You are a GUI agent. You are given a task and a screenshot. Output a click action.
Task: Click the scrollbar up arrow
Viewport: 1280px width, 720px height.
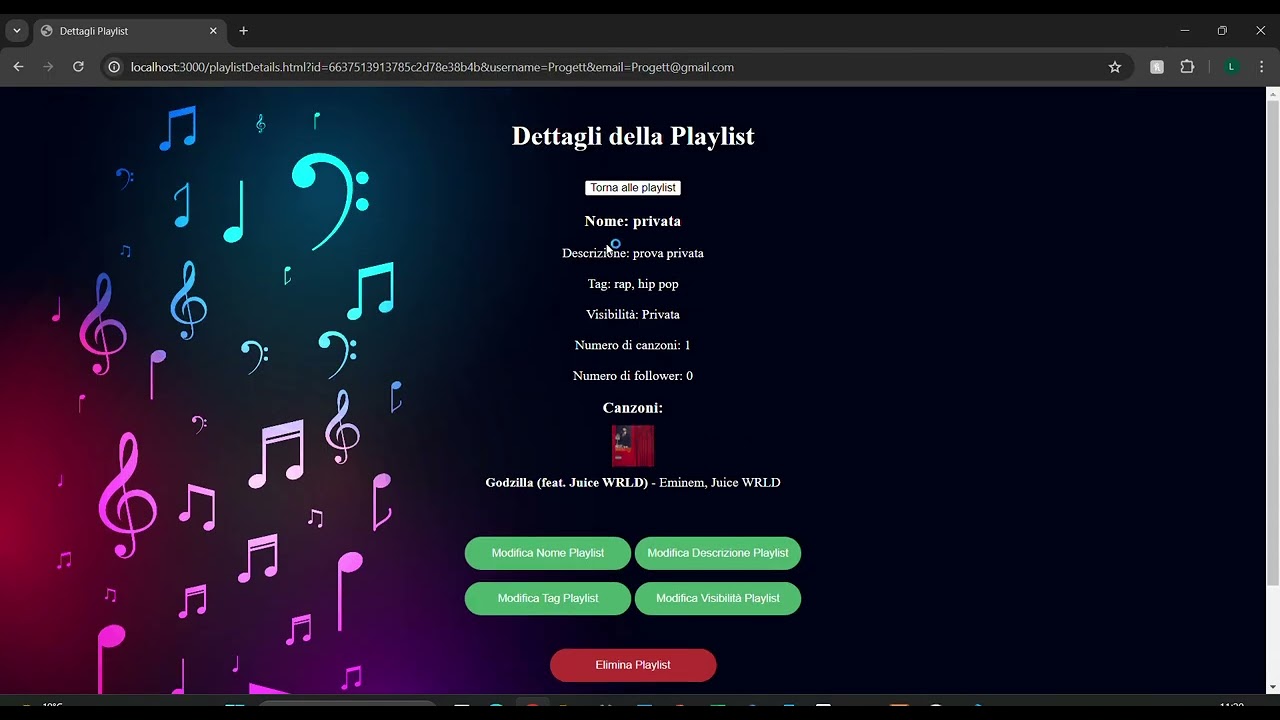point(1273,94)
